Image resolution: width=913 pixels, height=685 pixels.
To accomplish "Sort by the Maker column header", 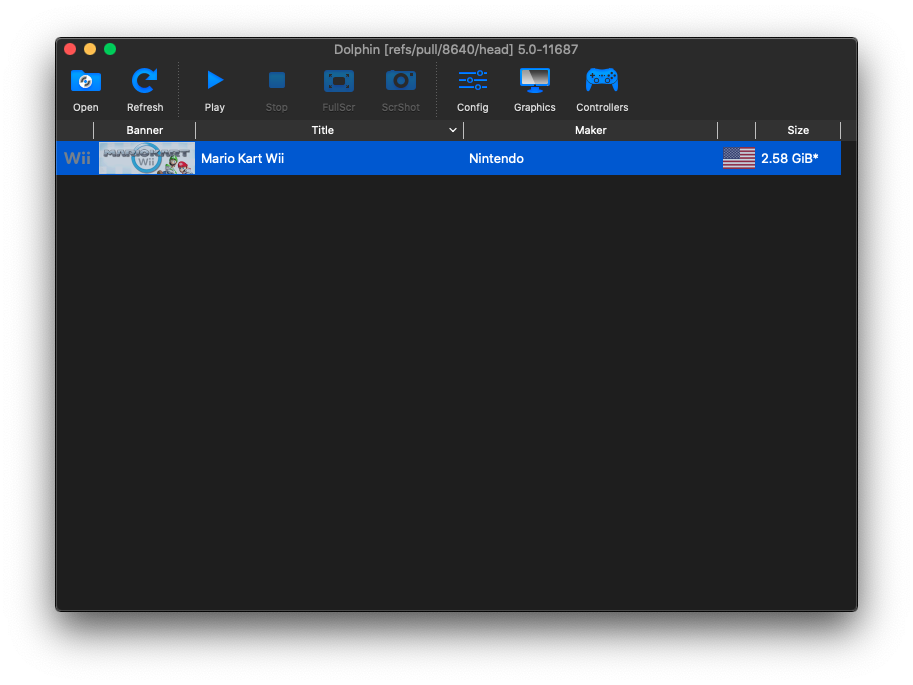I will pyautogui.click(x=590, y=130).
